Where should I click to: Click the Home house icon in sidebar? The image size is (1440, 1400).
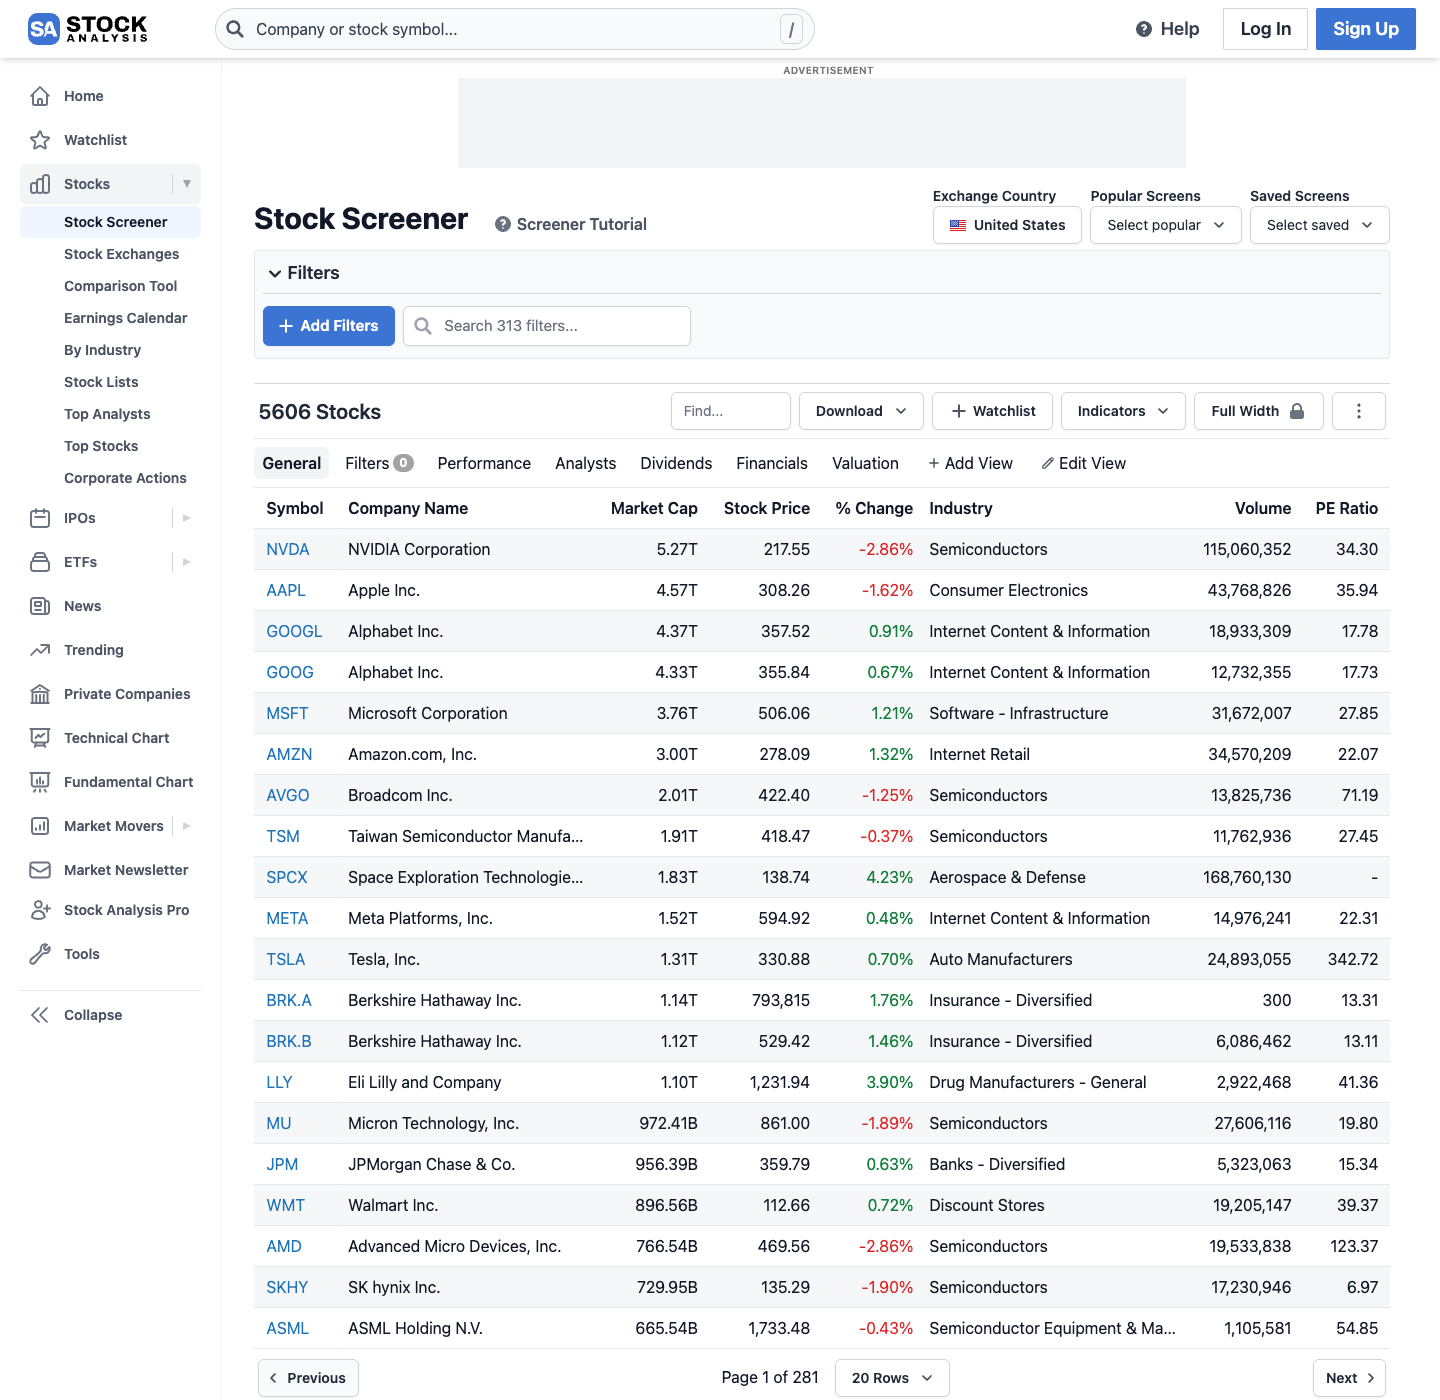tap(40, 96)
